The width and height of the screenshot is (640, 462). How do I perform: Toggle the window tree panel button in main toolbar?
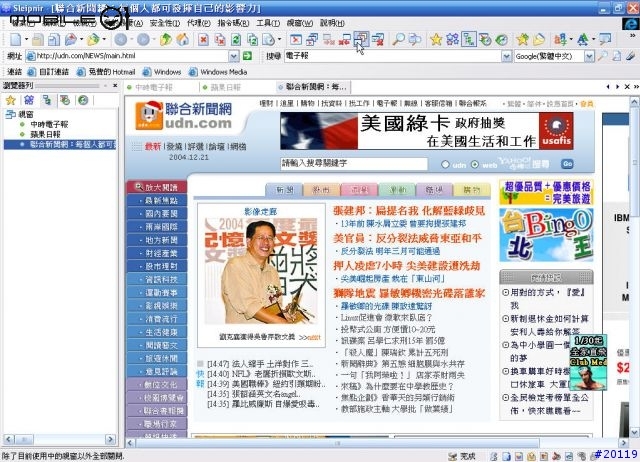click(469, 40)
